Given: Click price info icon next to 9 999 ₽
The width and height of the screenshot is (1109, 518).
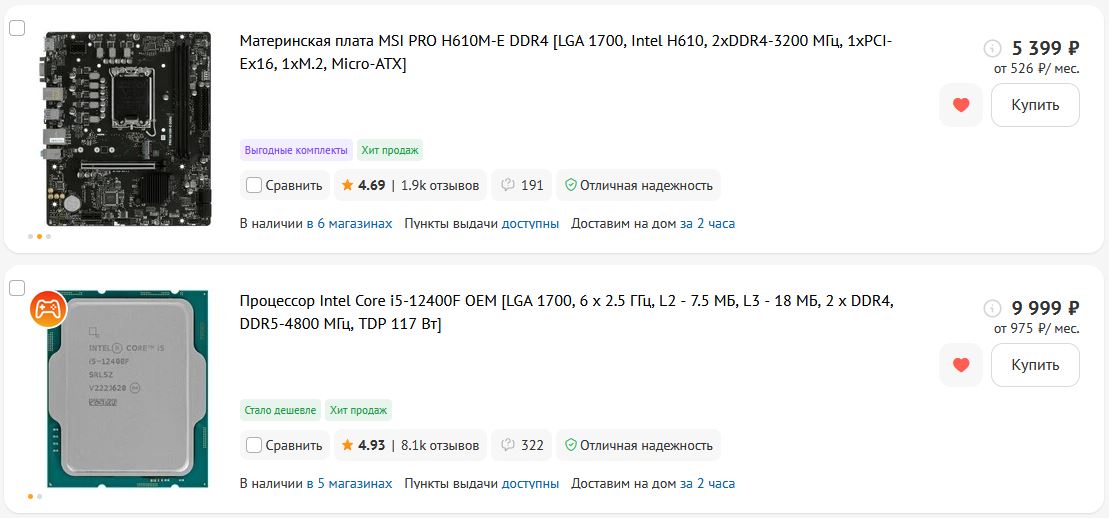Looking at the screenshot, I should 992,308.
